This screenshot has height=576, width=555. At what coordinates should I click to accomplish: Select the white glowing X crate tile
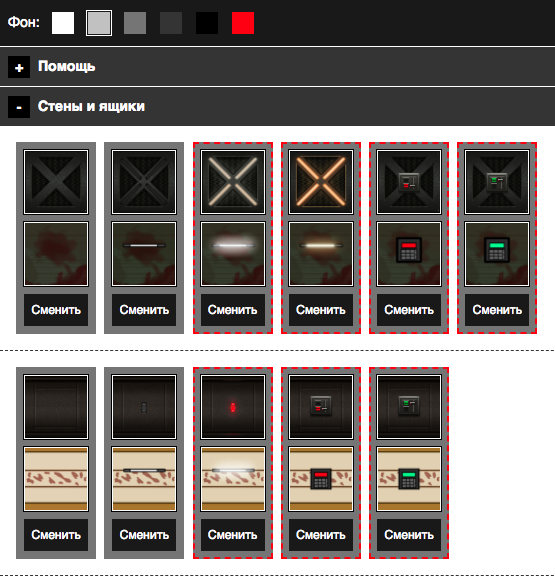click(233, 182)
